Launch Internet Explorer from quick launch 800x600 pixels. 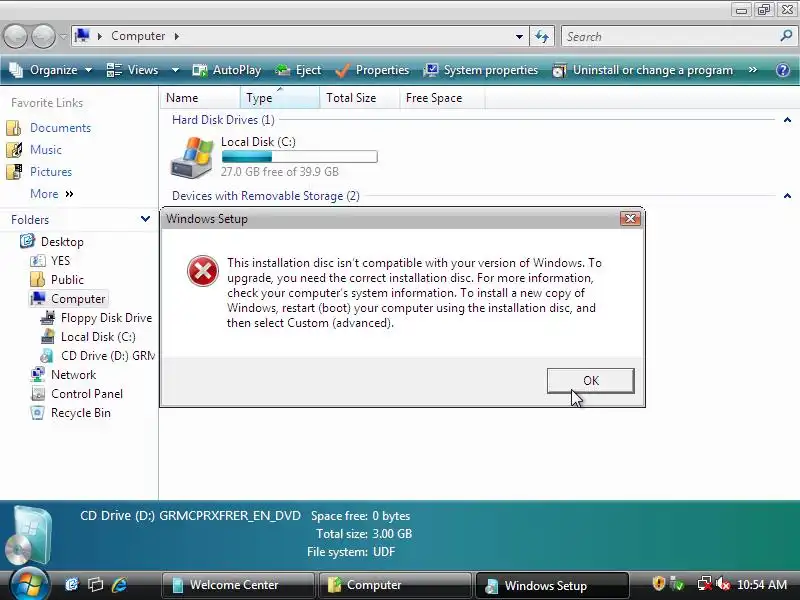coord(119,585)
